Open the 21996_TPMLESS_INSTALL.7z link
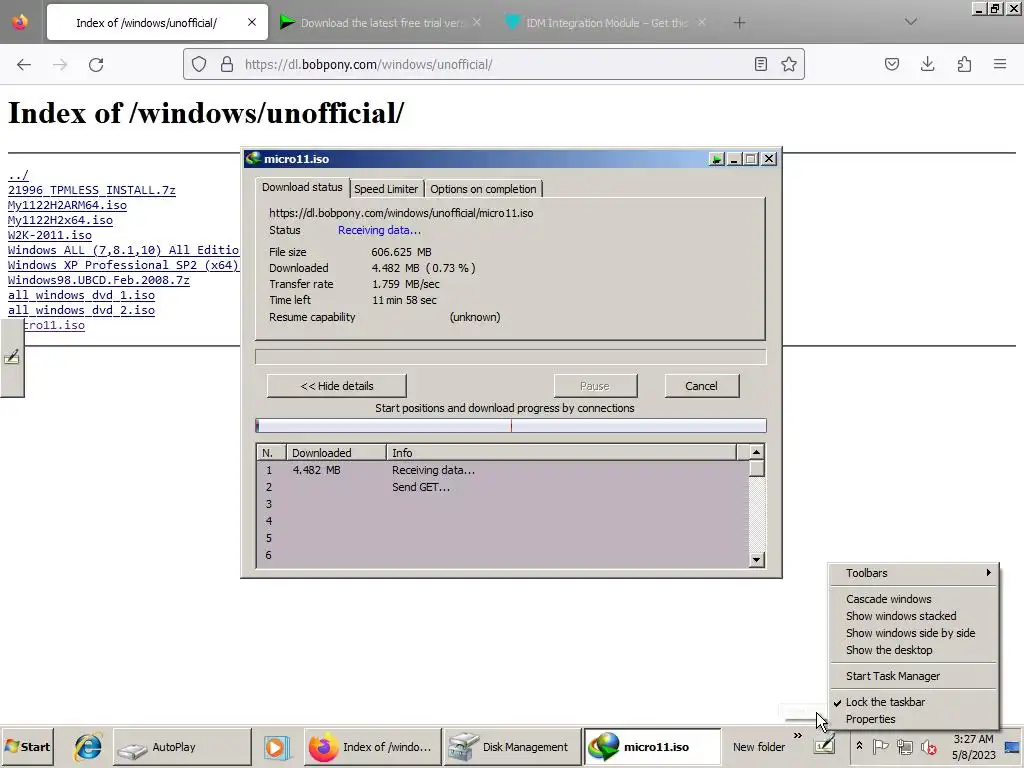1024x768 pixels. [x=91, y=190]
